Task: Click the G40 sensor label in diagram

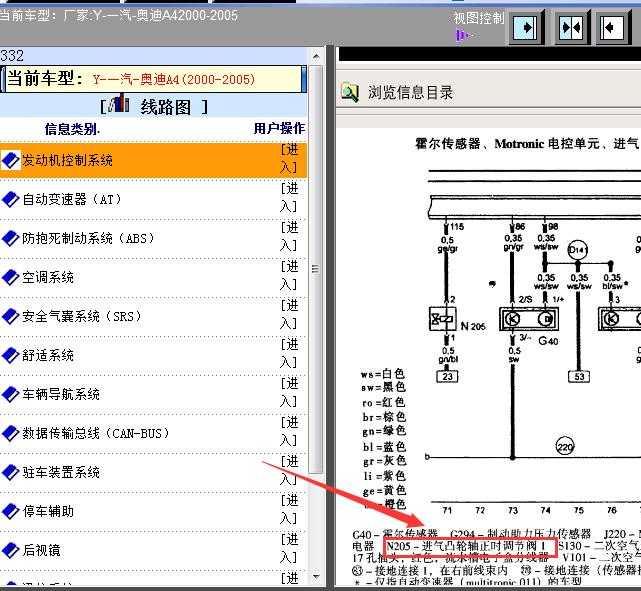Action: (x=548, y=341)
